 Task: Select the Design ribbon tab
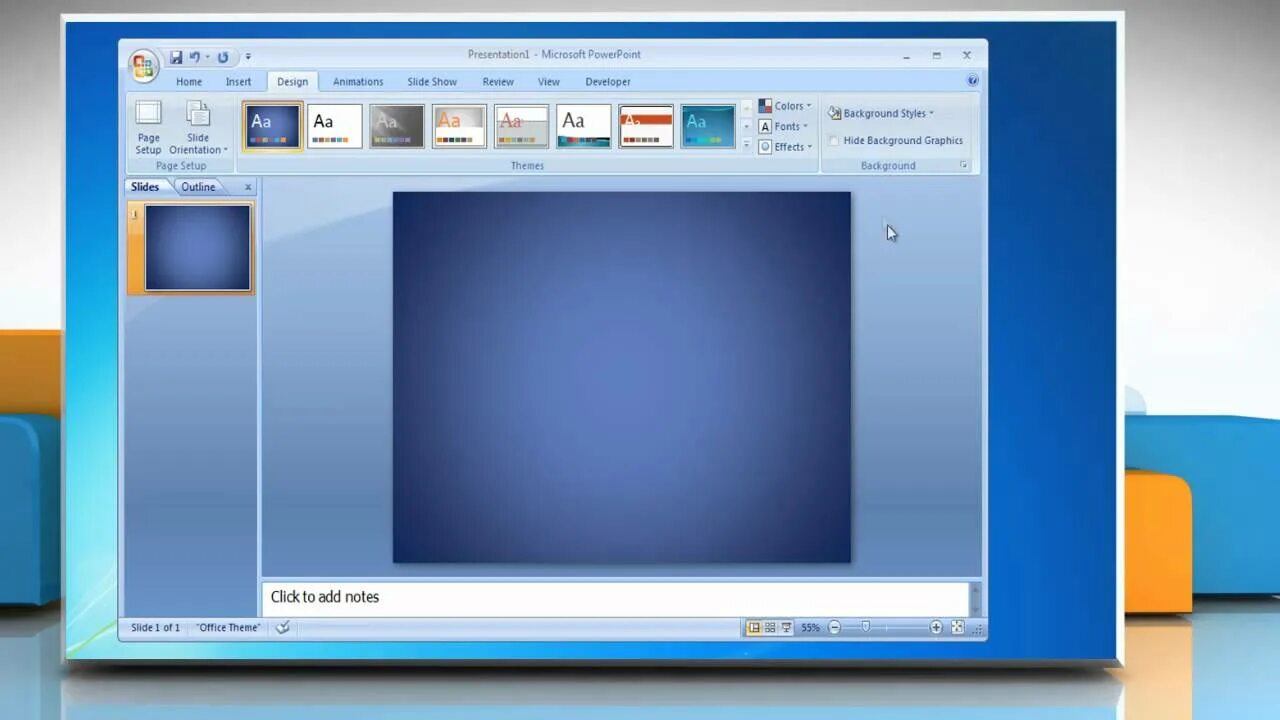tap(292, 82)
